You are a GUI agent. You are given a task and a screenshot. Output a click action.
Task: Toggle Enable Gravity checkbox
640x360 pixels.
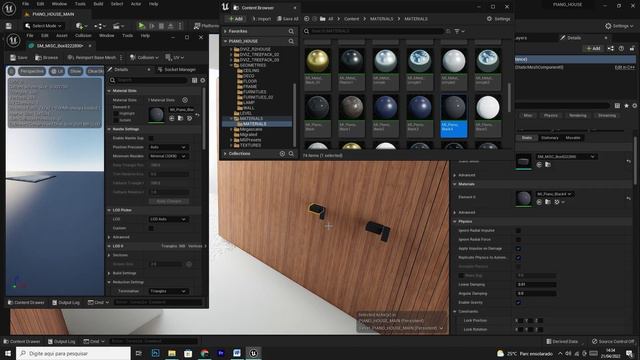[518, 302]
